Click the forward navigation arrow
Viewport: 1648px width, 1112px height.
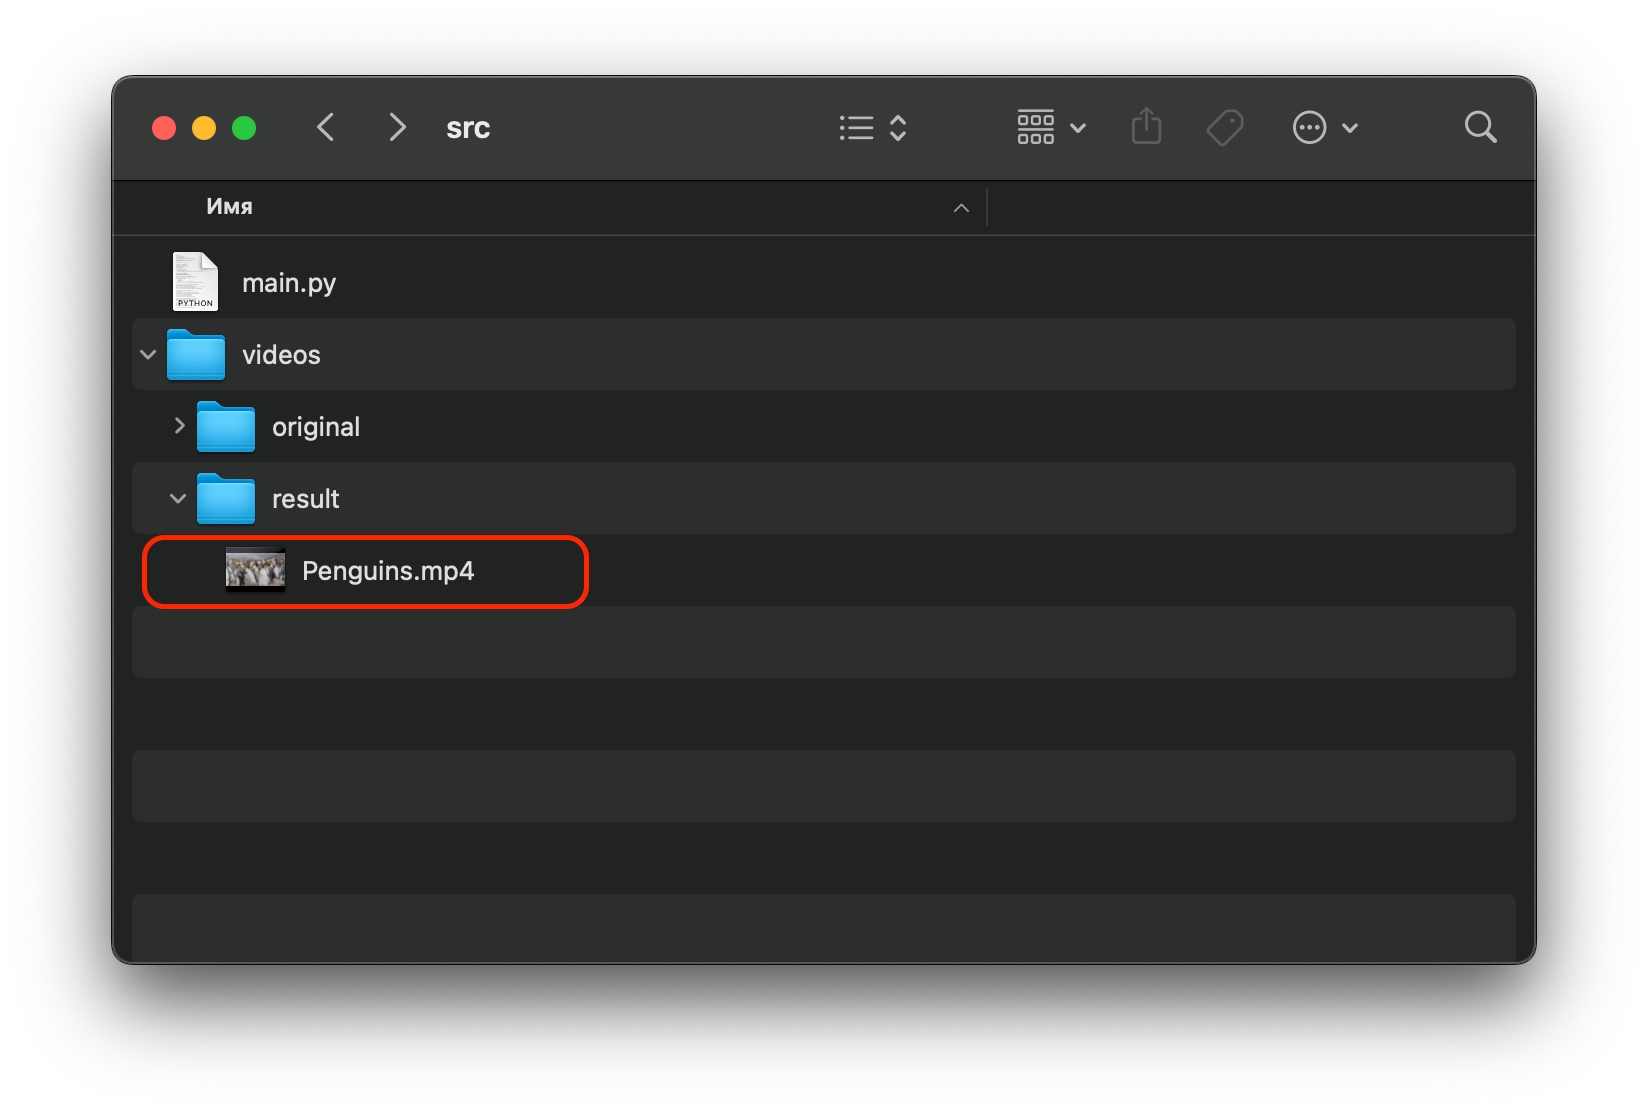point(397,128)
